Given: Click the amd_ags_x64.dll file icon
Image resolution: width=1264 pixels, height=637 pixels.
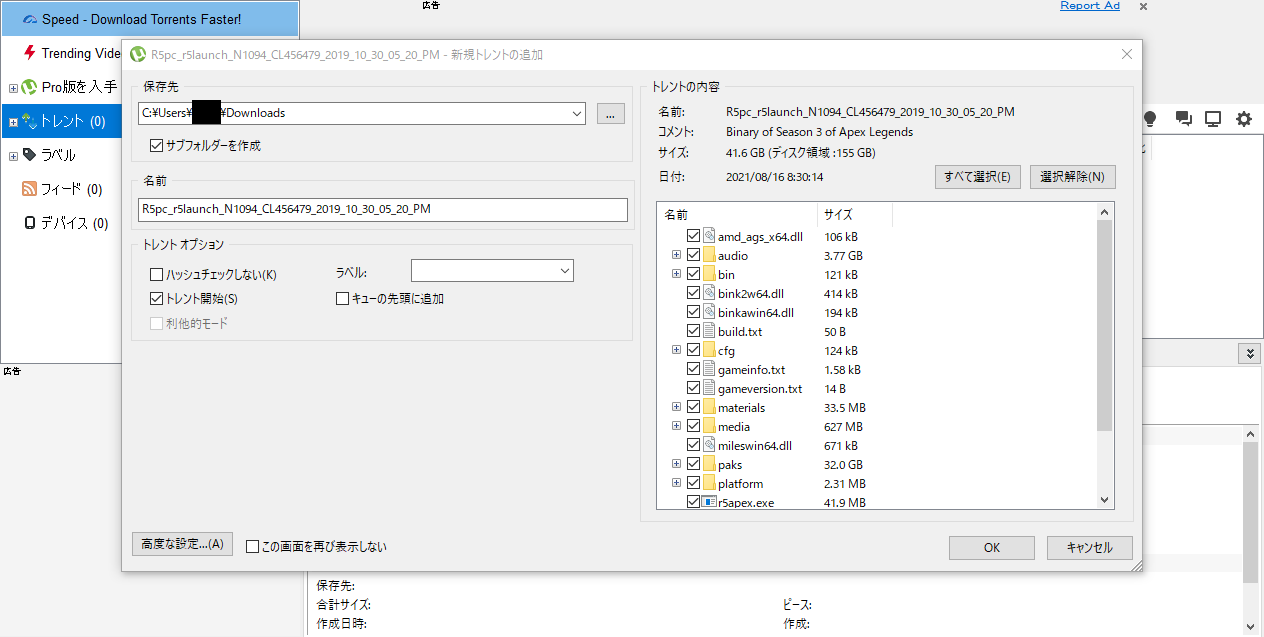Looking at the screenshot, I should point(709,236).
